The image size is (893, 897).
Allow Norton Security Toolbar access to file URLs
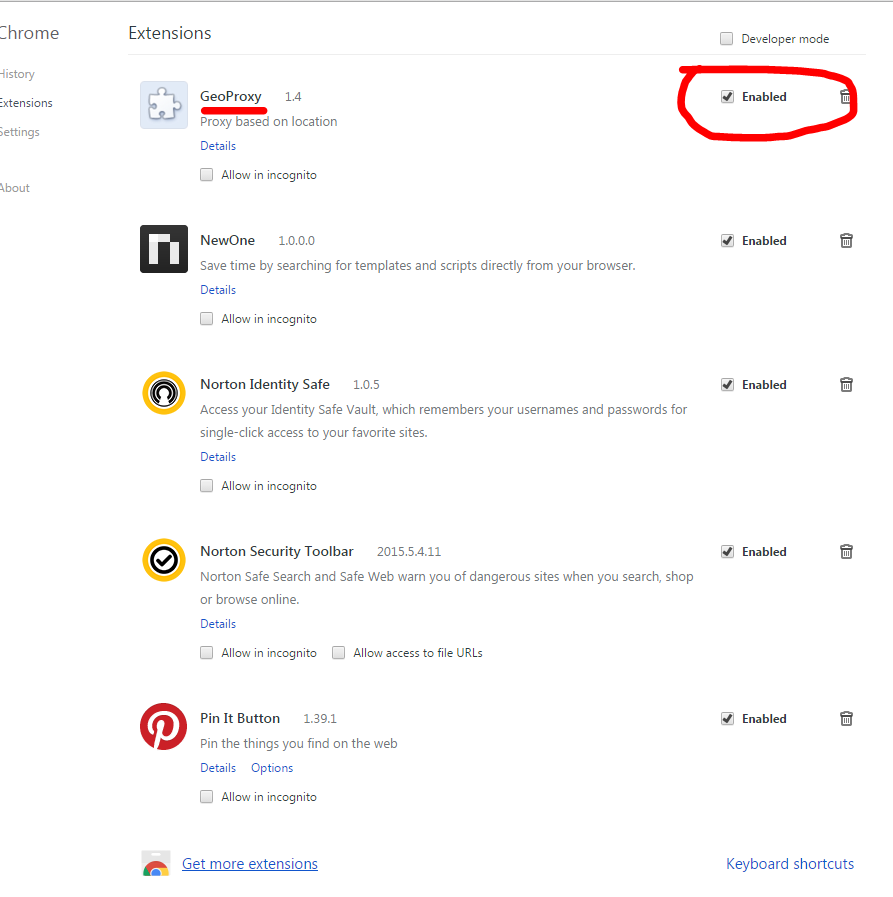coord(339,653)
